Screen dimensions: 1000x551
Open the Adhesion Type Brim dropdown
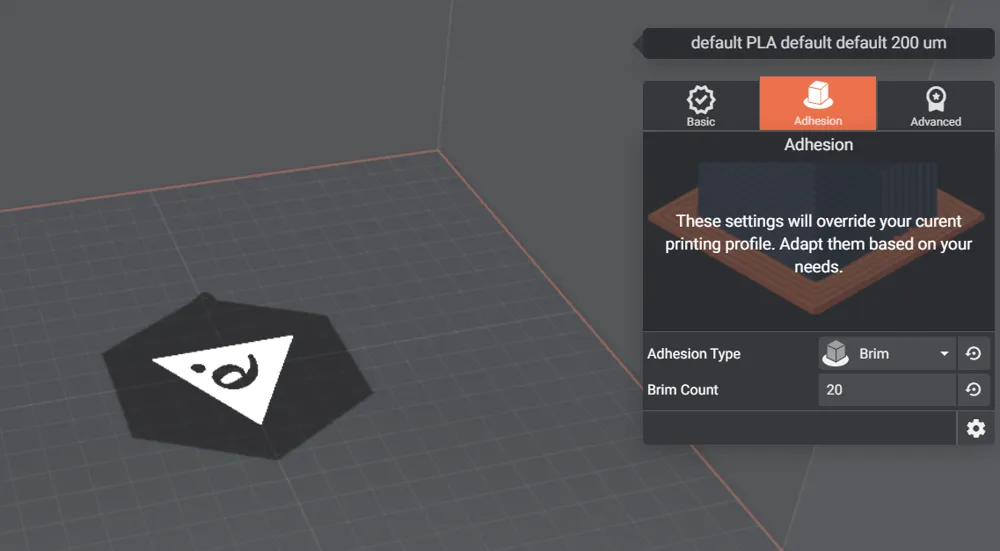click(x=887, y=353)
